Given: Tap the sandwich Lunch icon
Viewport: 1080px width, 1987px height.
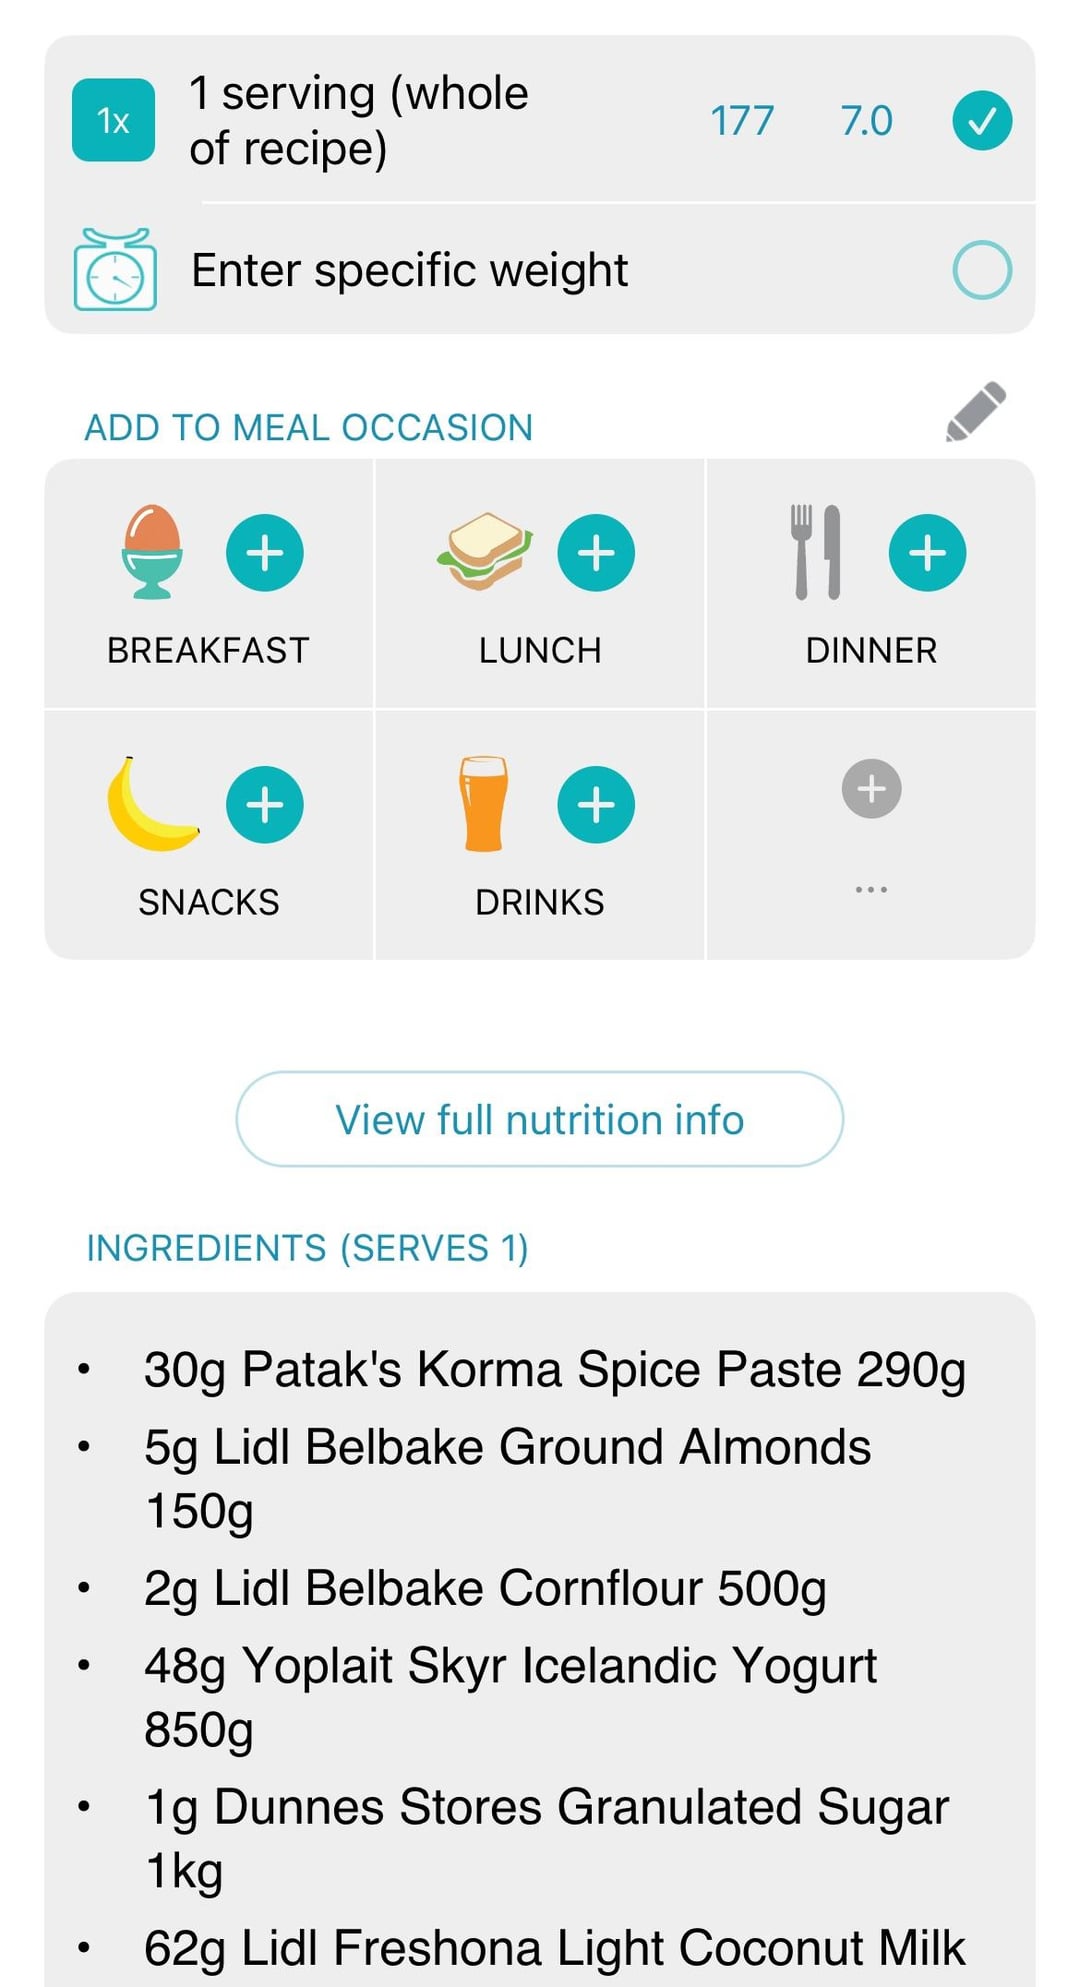Looking at the screenshot, I should tap(485, 552).
